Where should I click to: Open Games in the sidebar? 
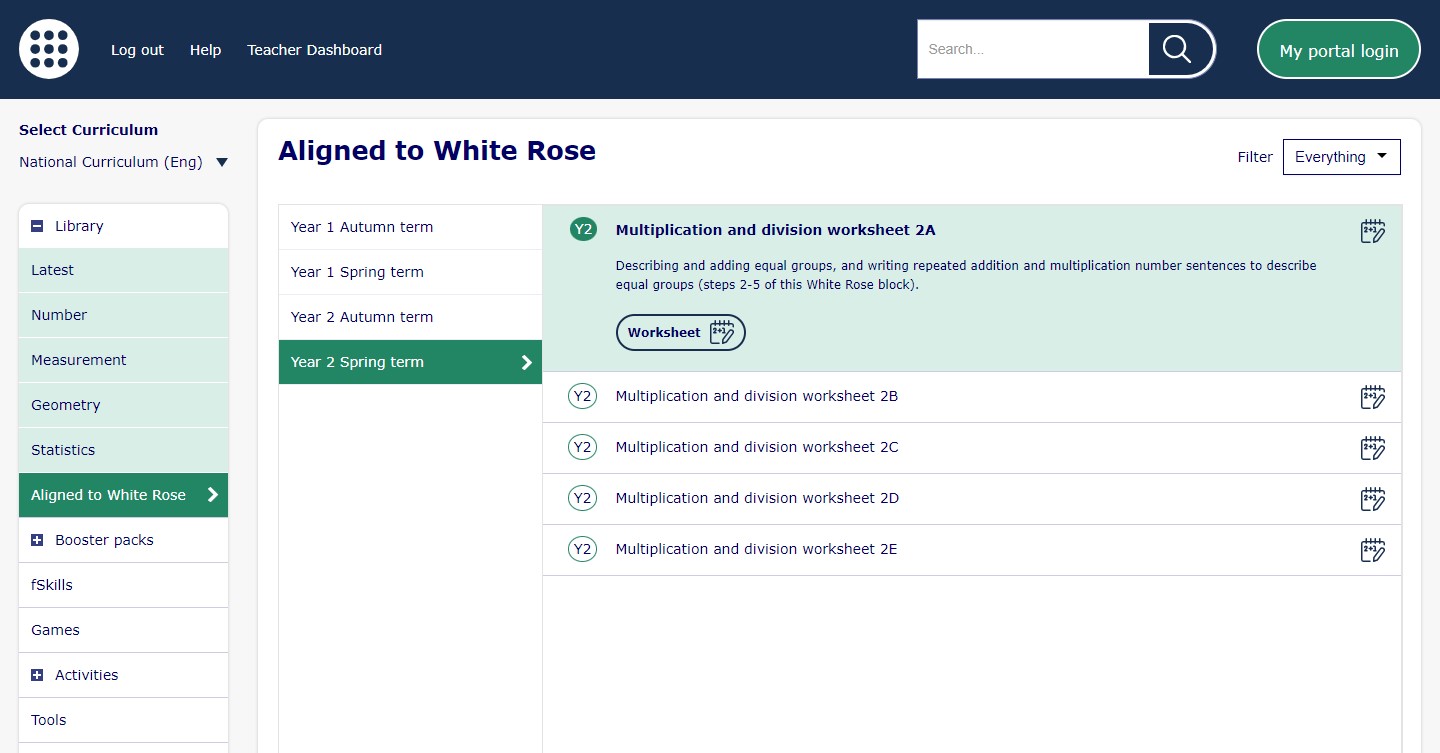click(x=123, y=630)
